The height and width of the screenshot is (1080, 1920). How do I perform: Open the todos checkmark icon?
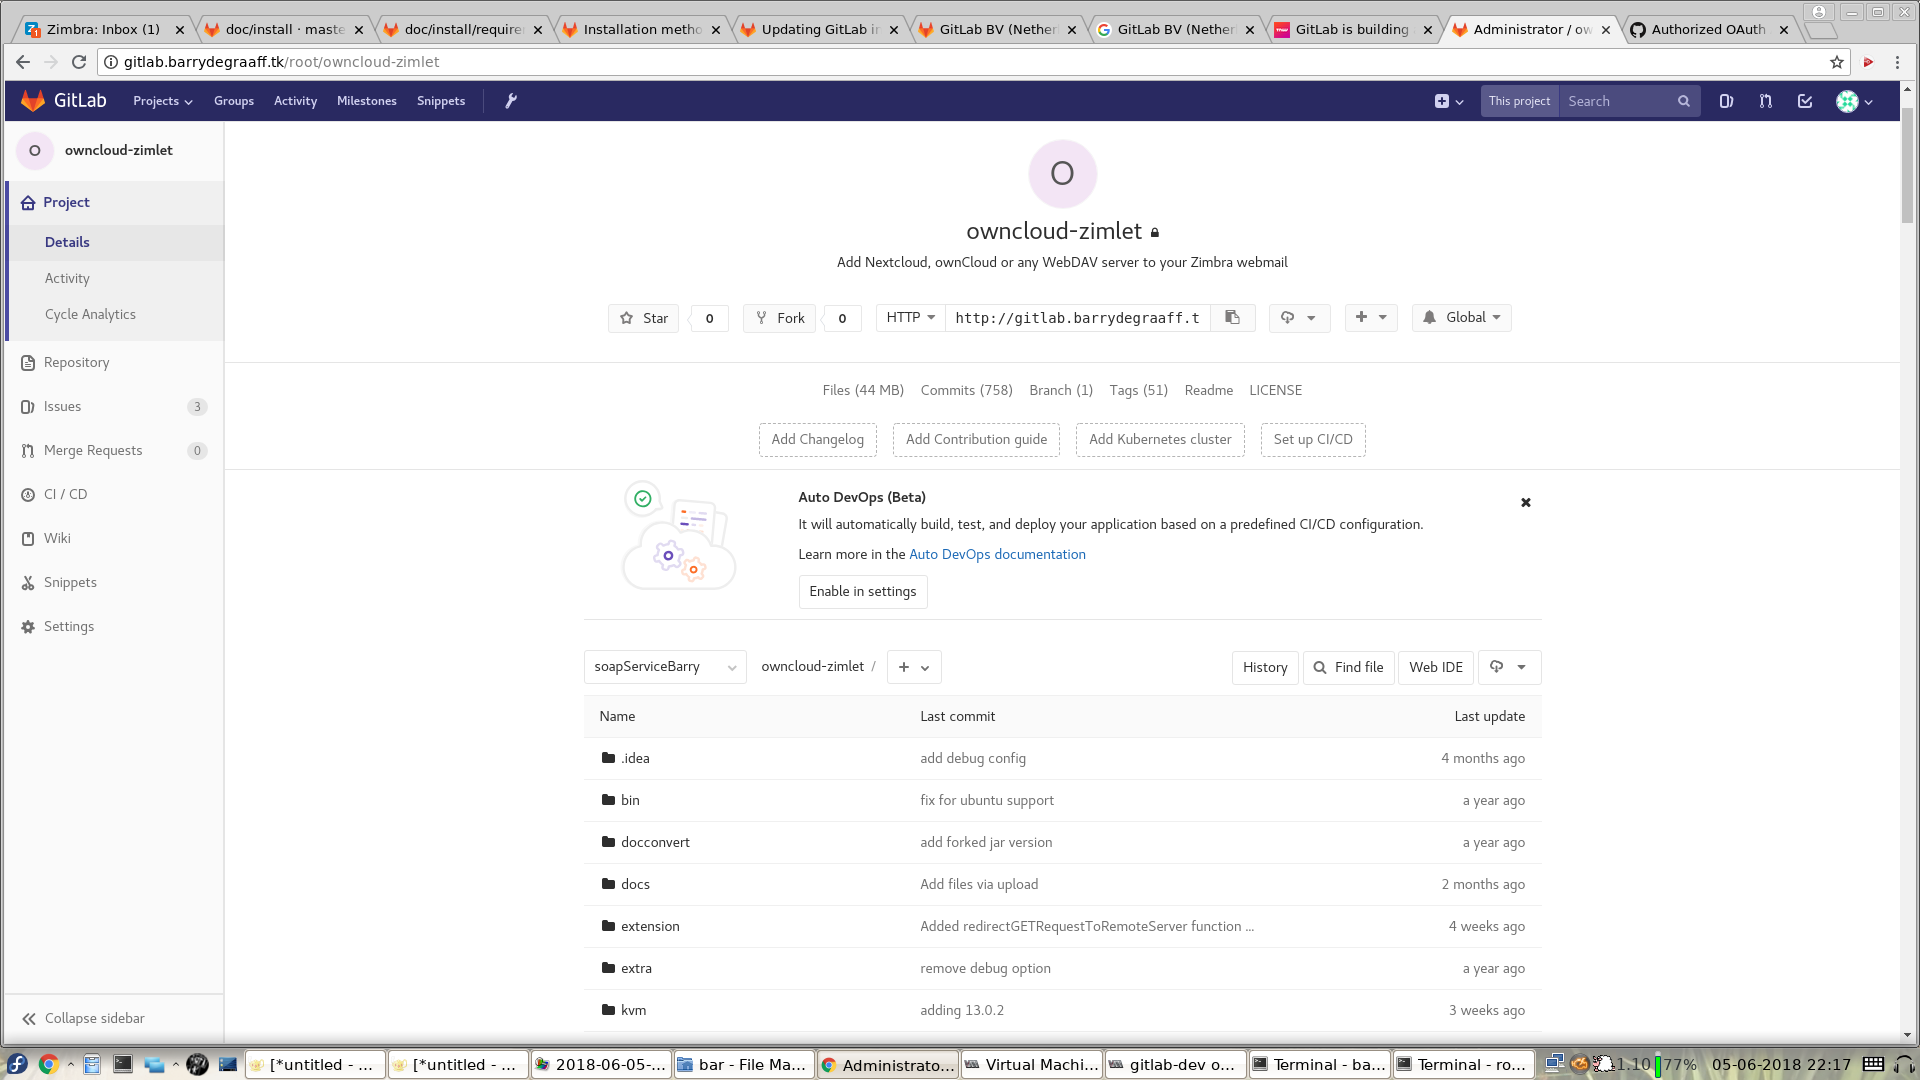pyautogui.click(x=1805, y=101)
